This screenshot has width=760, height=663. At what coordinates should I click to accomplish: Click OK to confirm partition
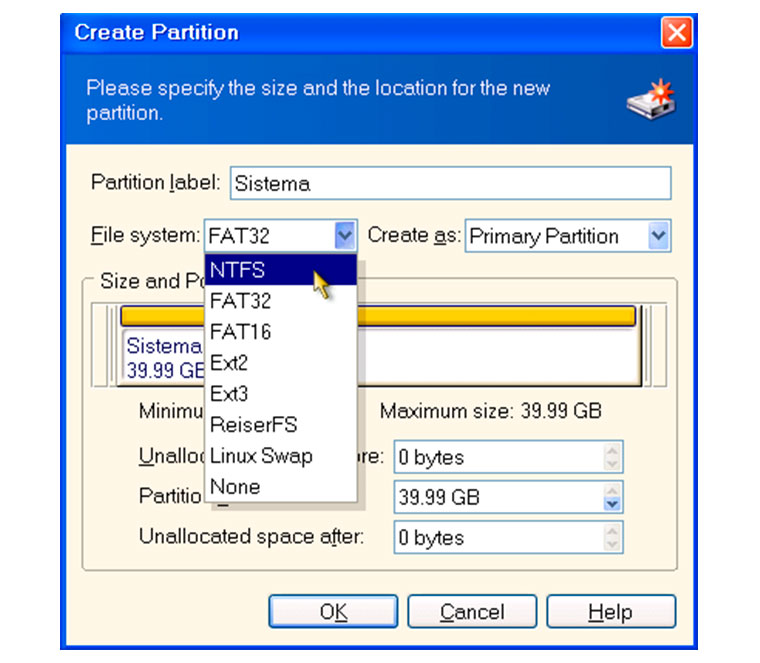(x=333, y=612)
